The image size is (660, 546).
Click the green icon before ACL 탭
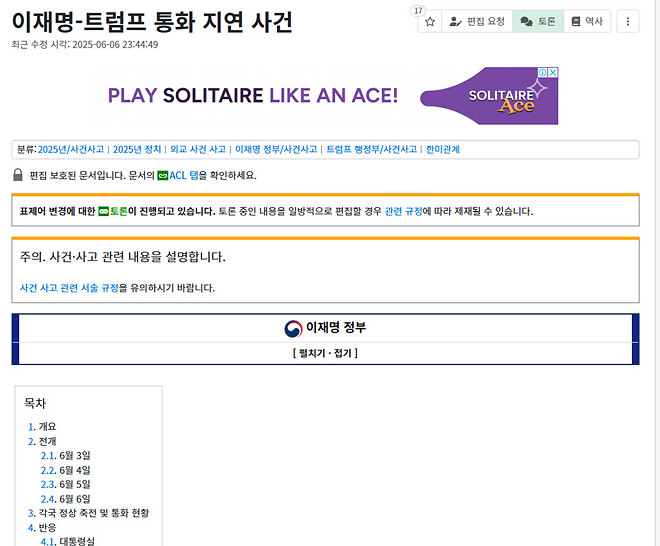click(162, 176)
